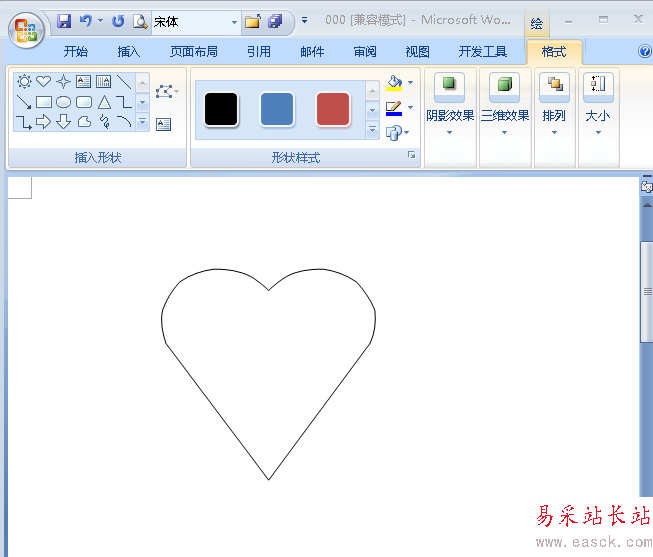Apply the blue shape style swatch

[x=277, y=109]
